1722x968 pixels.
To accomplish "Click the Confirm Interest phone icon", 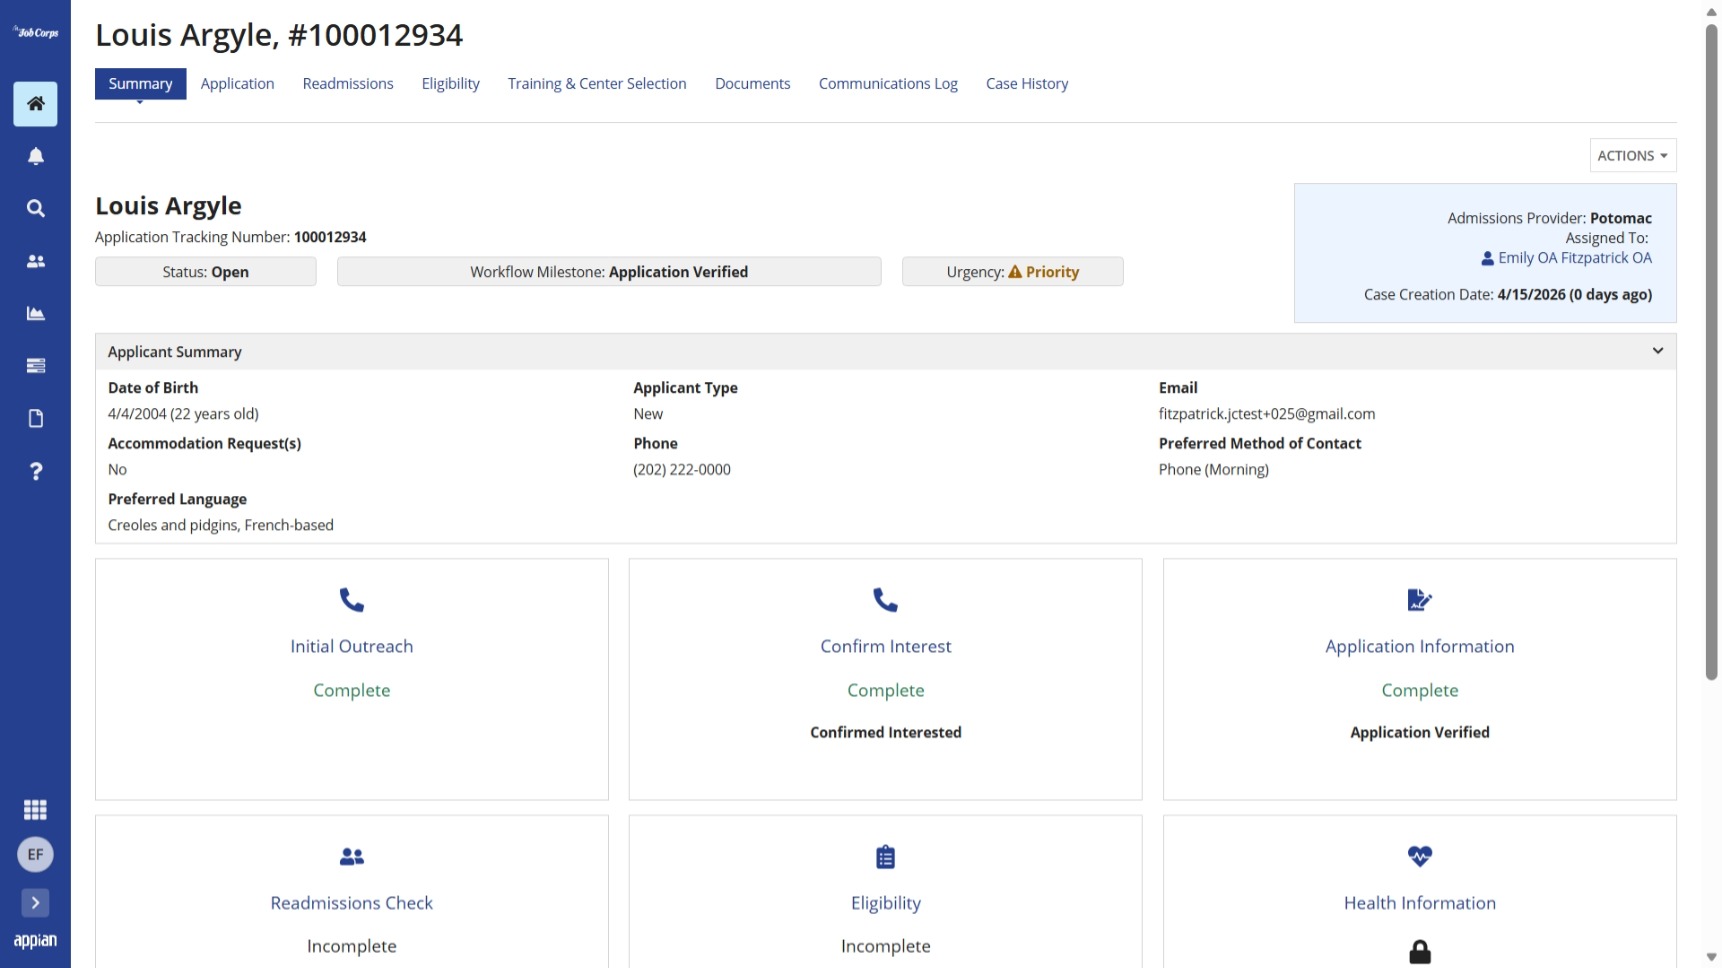I will (x=886, y=600).
